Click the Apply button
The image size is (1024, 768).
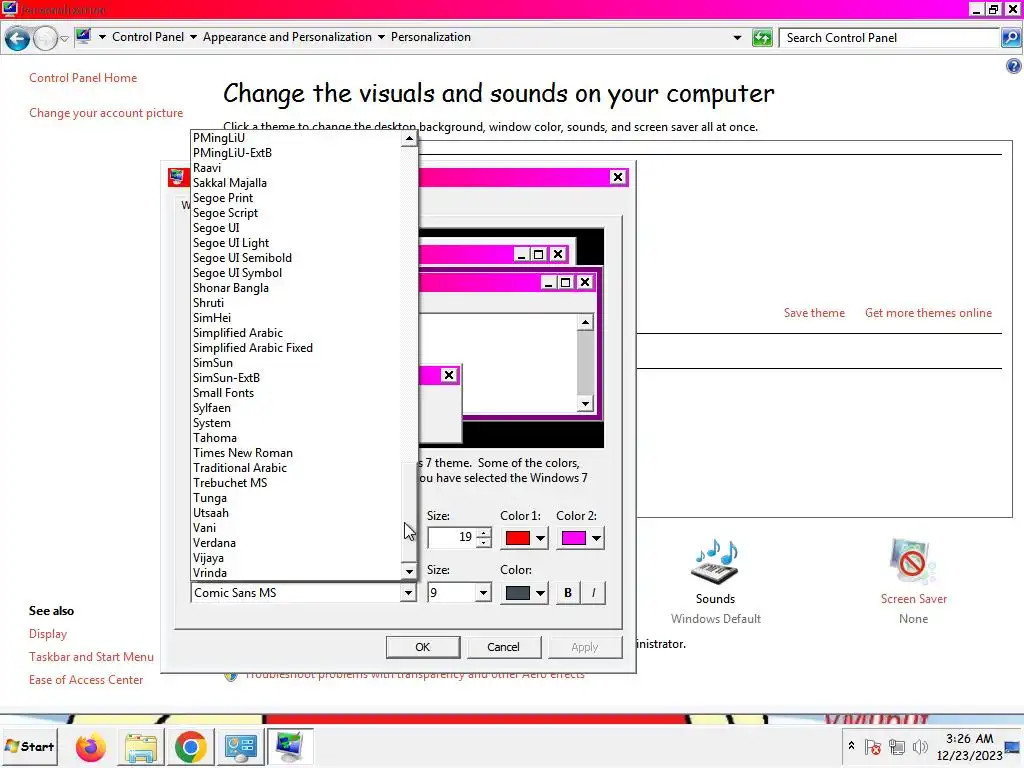click(x=584, y=647)
